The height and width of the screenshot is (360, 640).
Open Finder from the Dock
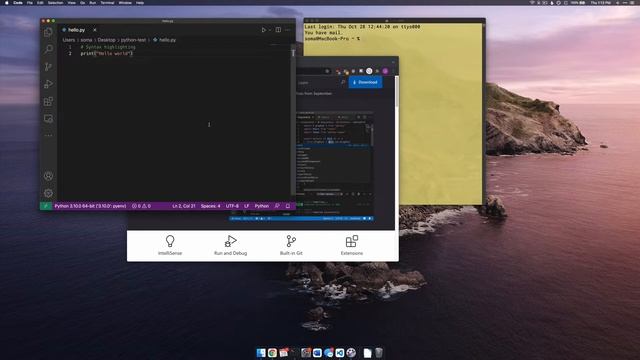[261, 353]
